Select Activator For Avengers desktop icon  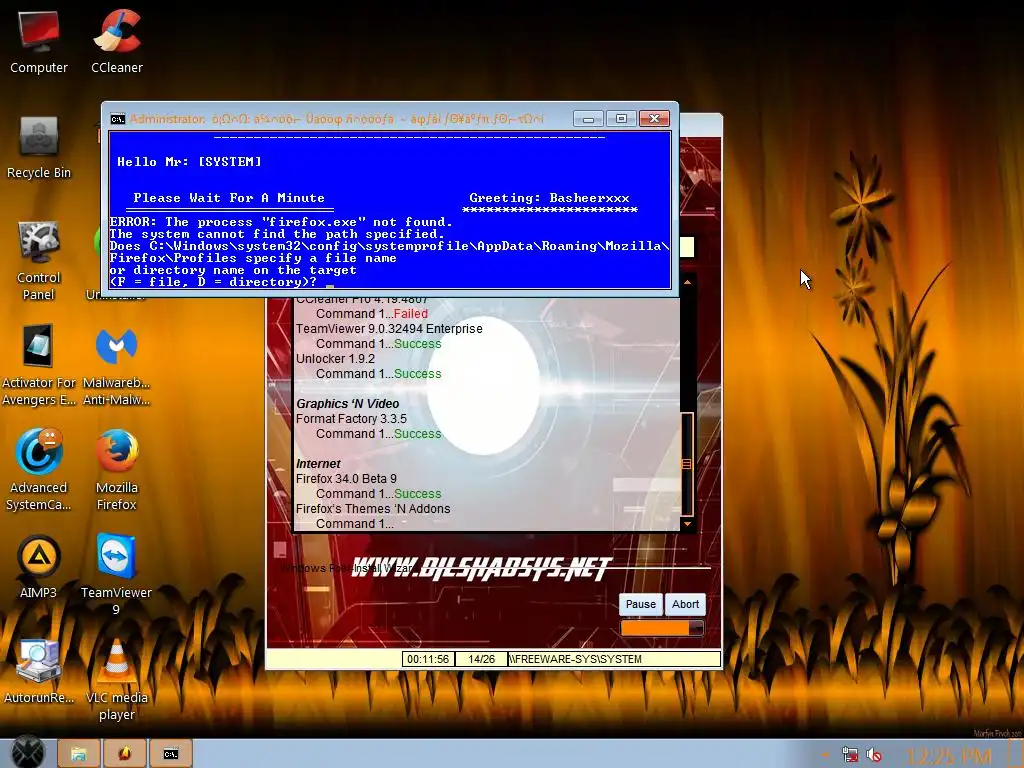[x=39, y=365]
